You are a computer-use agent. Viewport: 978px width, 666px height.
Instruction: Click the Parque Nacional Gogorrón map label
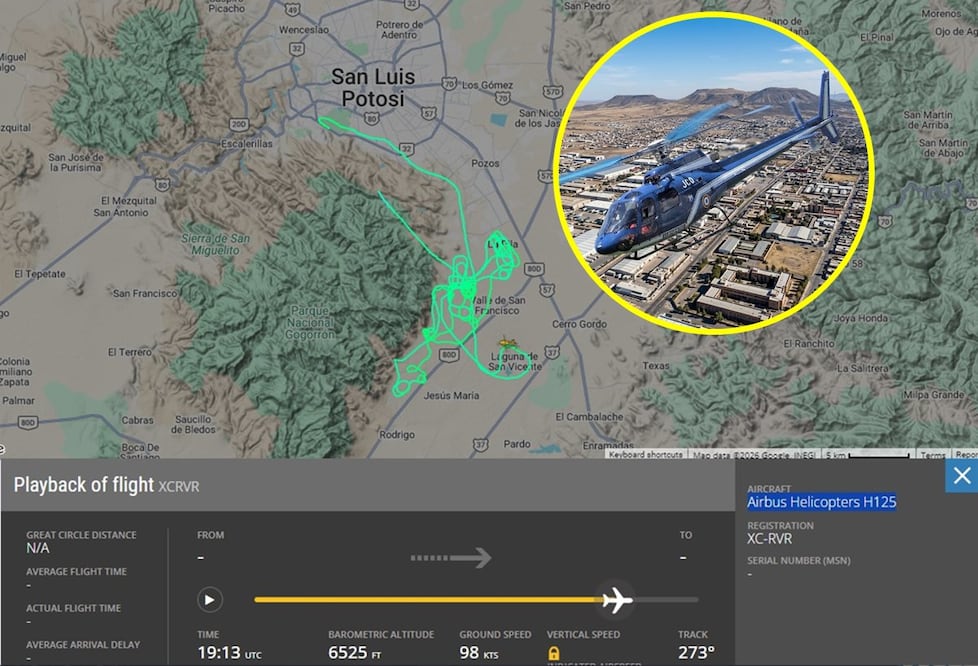coord(310,322)
